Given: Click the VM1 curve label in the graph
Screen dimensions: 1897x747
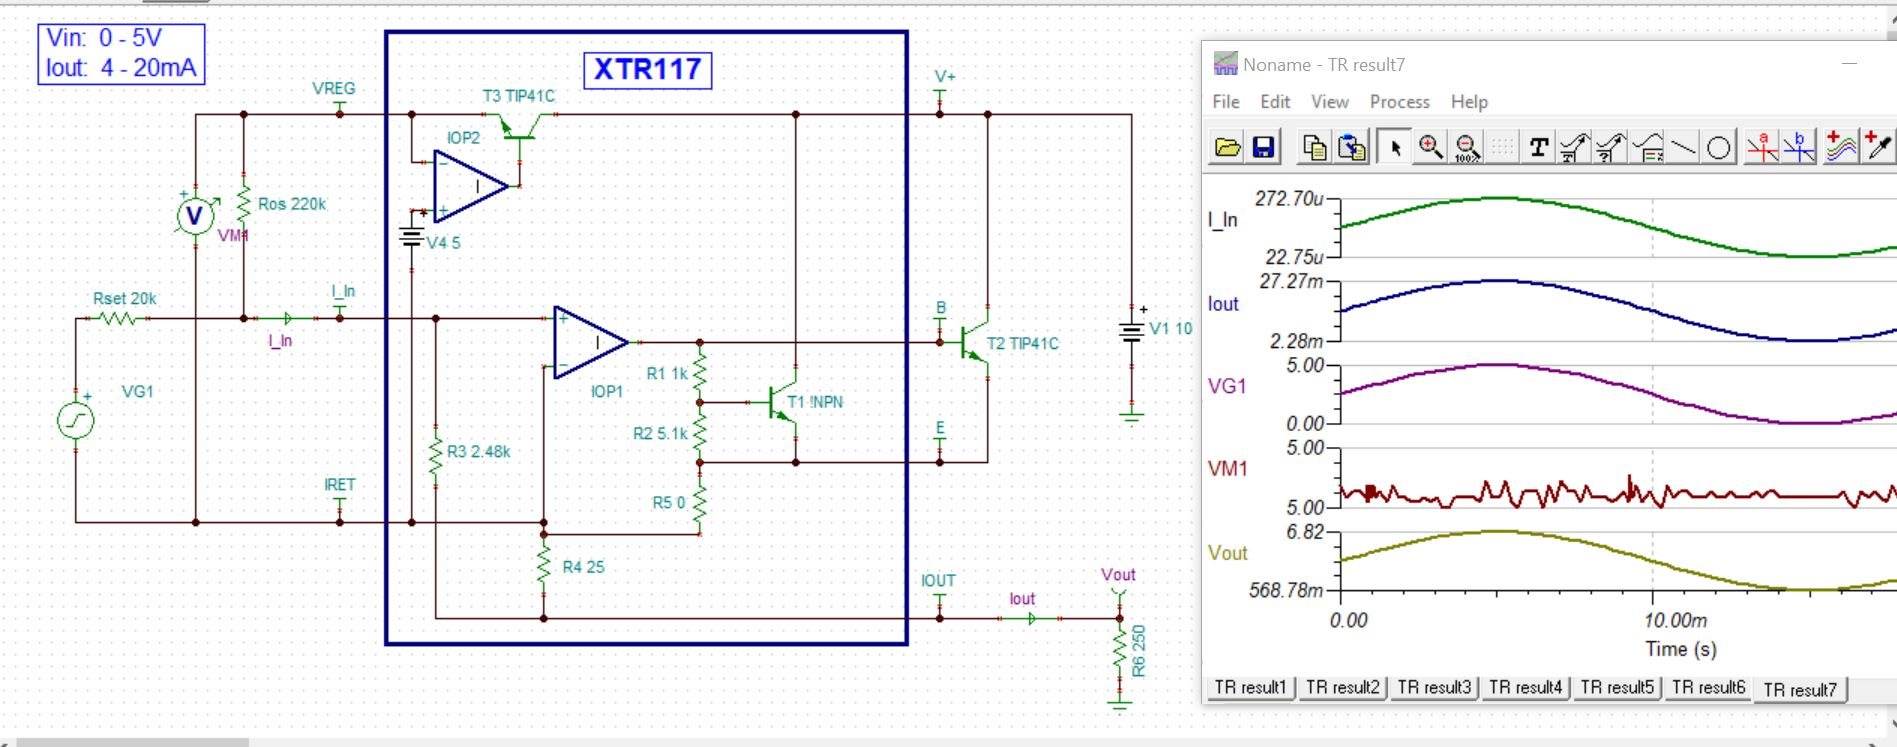Looking at the screenshot, I should [1228, 468].
